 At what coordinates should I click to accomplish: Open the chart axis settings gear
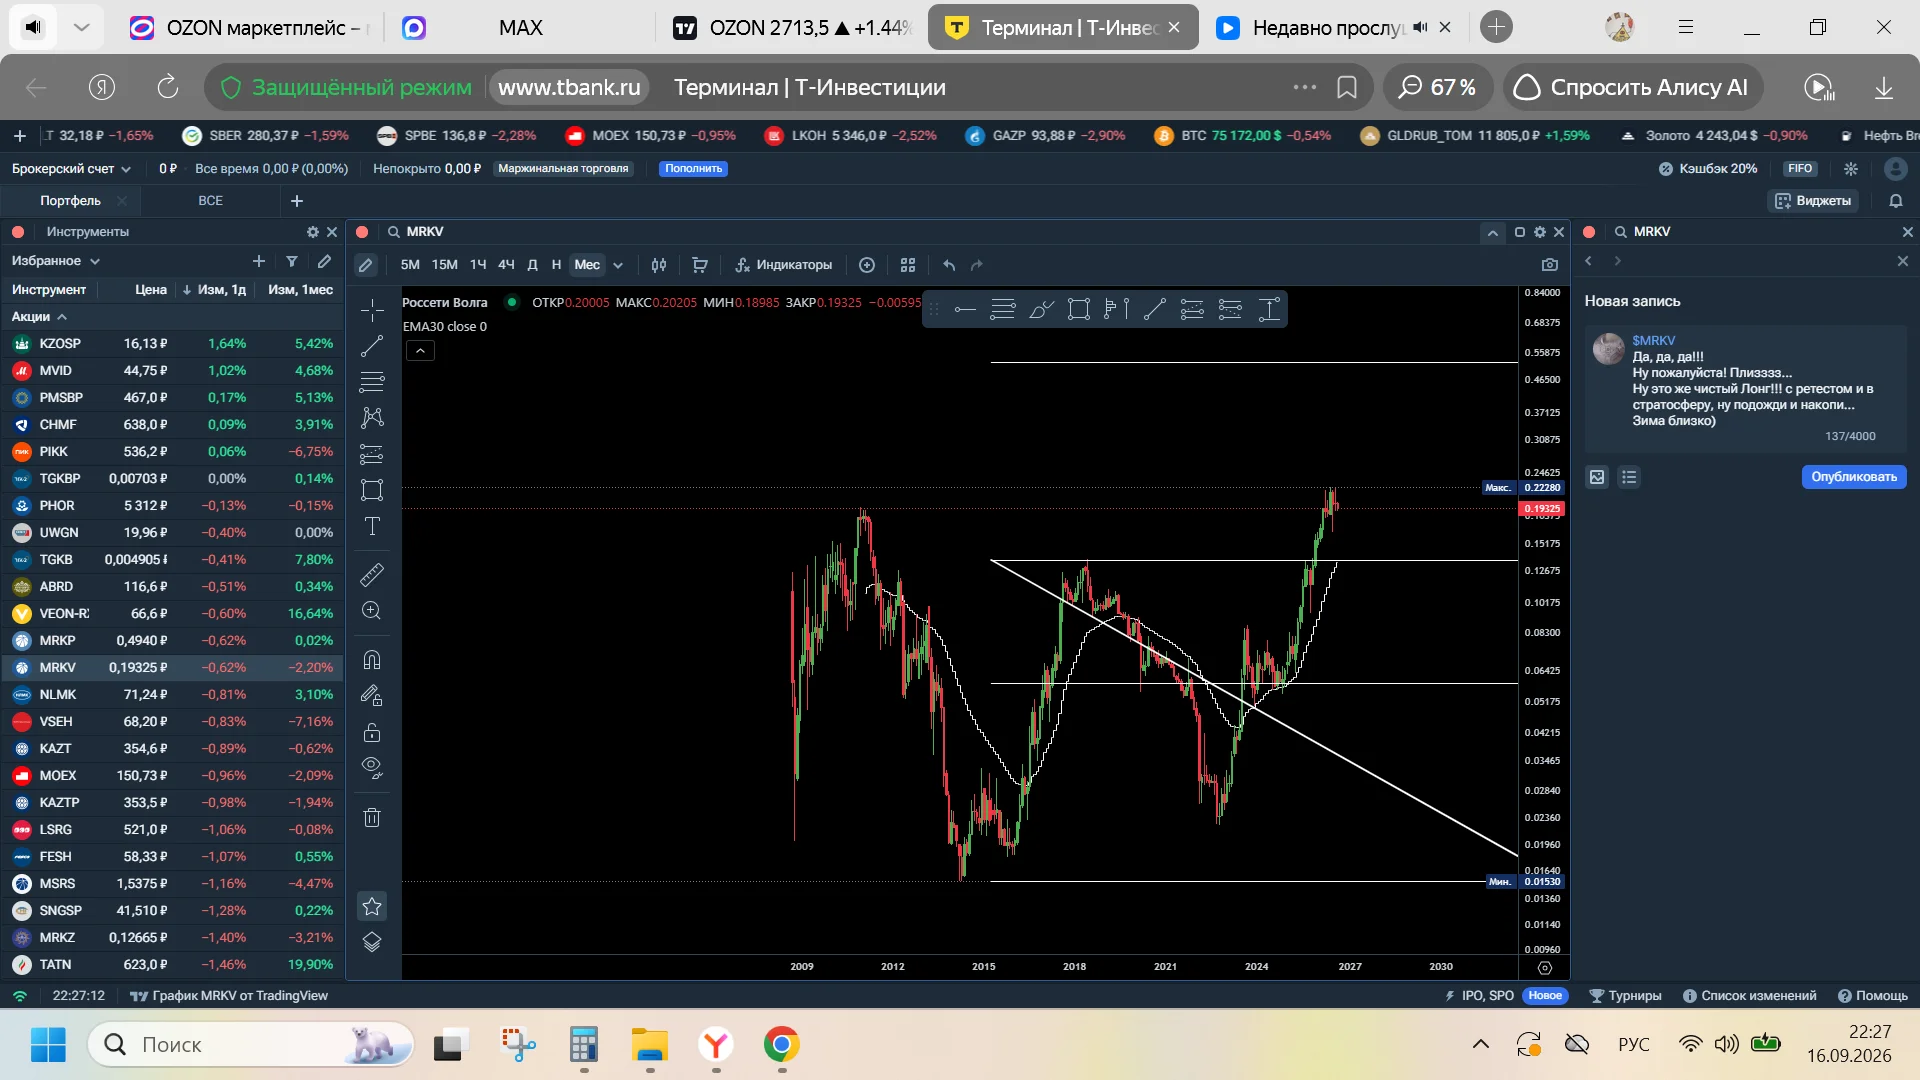coord(1545,968)
